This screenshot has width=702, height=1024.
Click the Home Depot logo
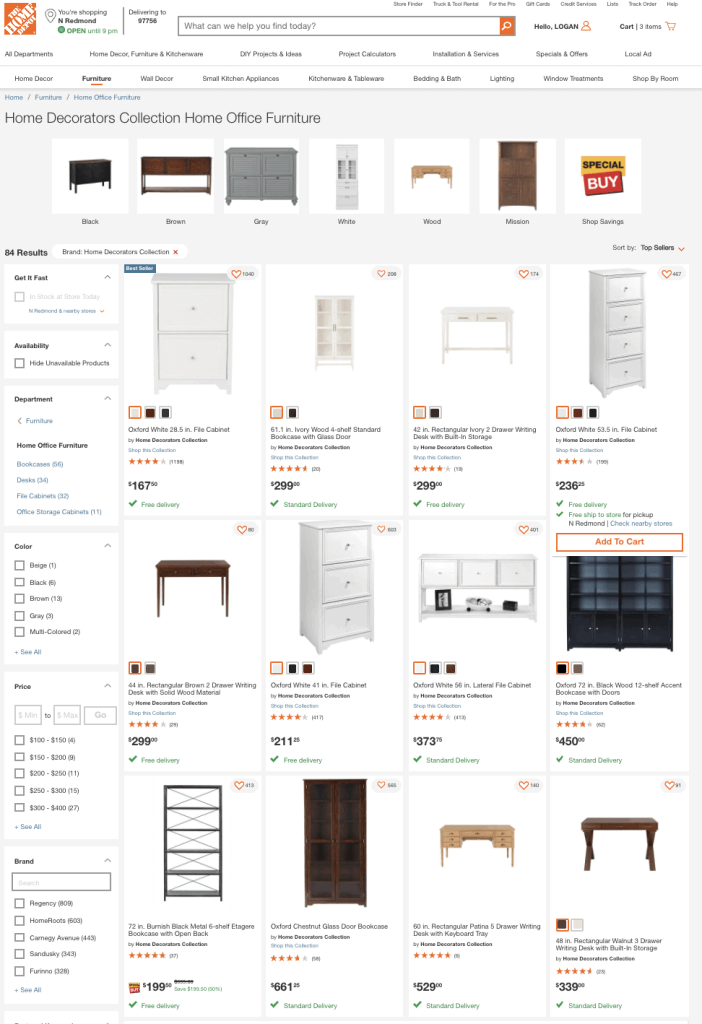(x=20, y=20)
